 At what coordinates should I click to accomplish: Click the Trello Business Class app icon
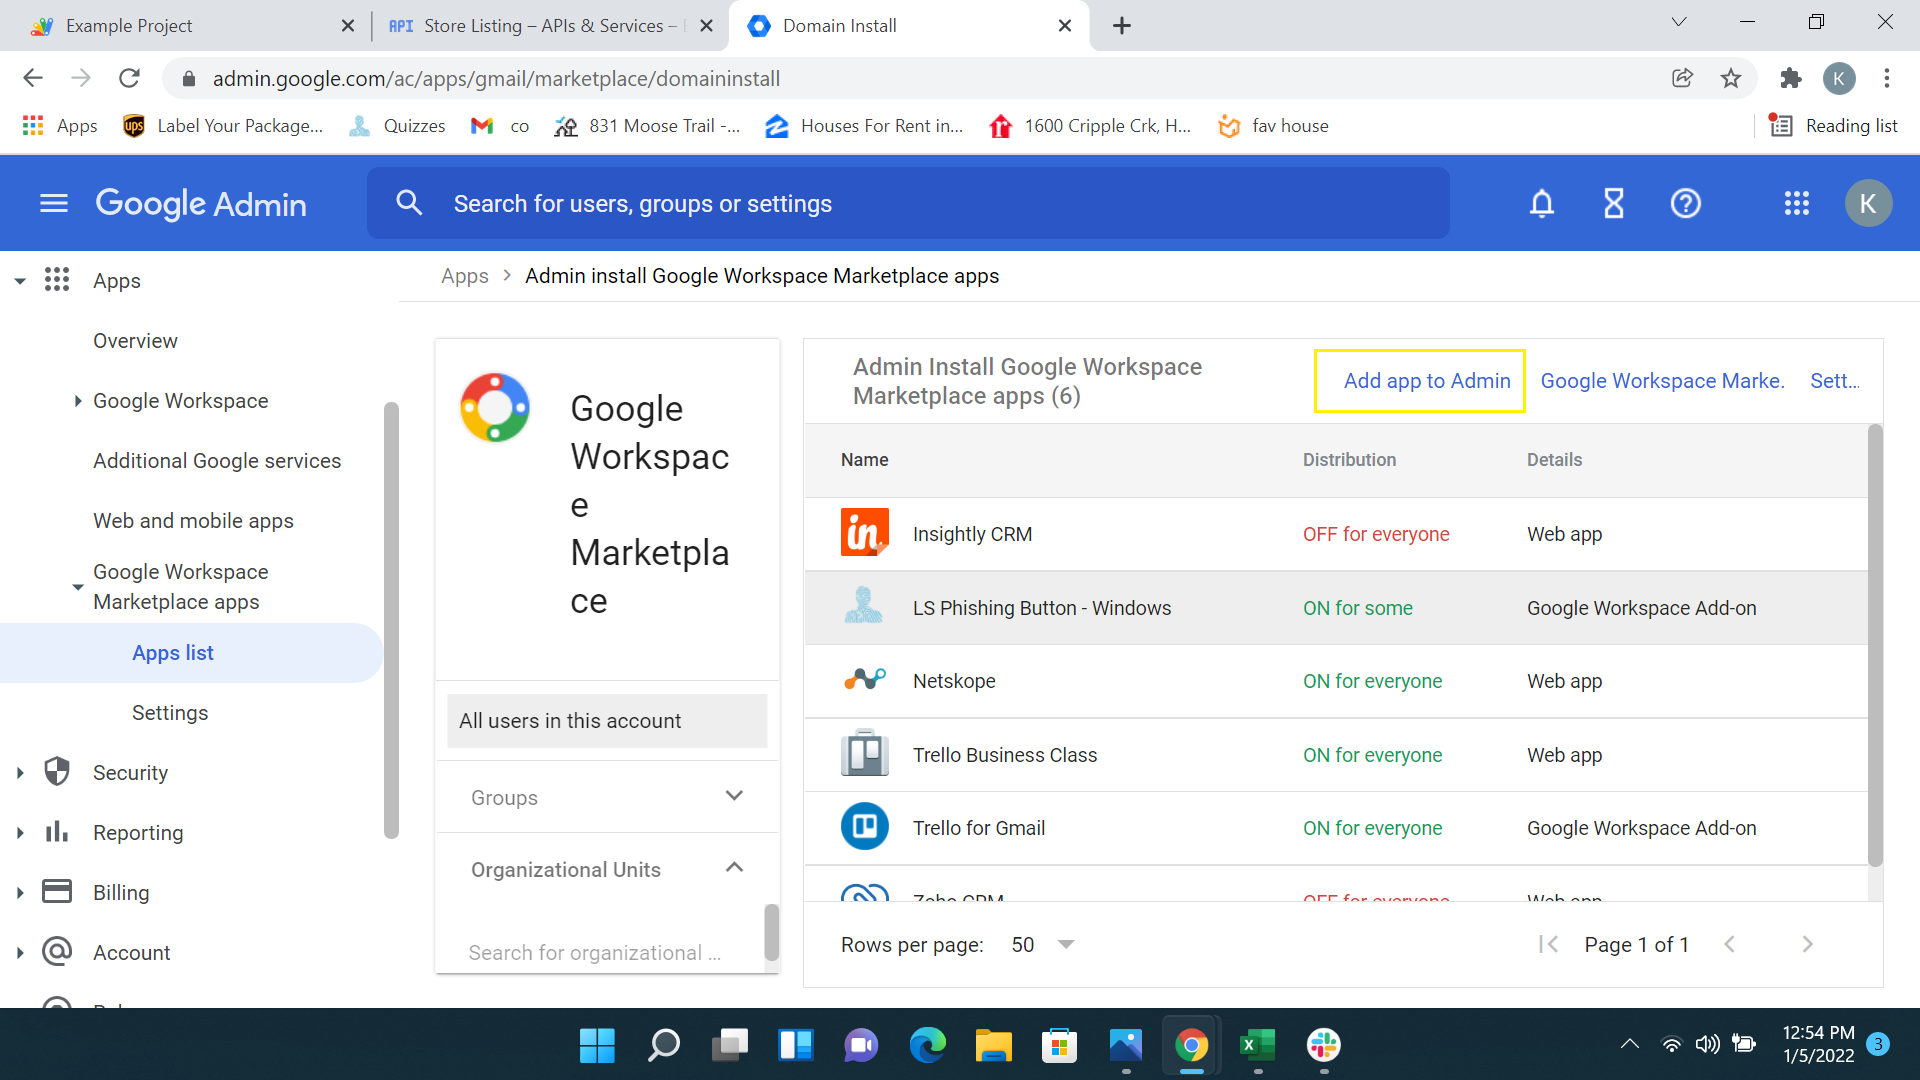[x=865, y=754]
